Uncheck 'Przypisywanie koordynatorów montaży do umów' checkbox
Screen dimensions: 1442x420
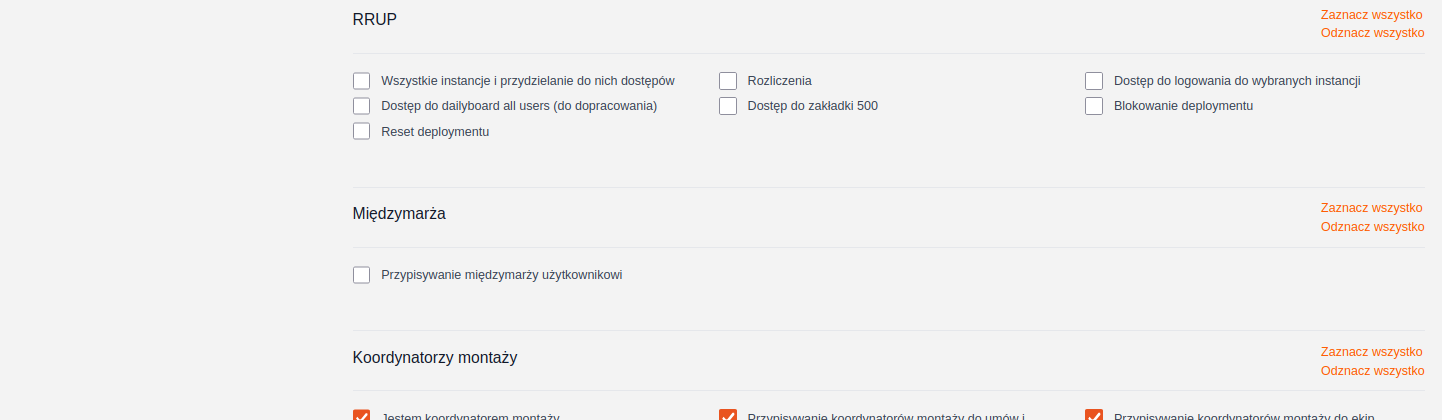(x=728, y=415)
